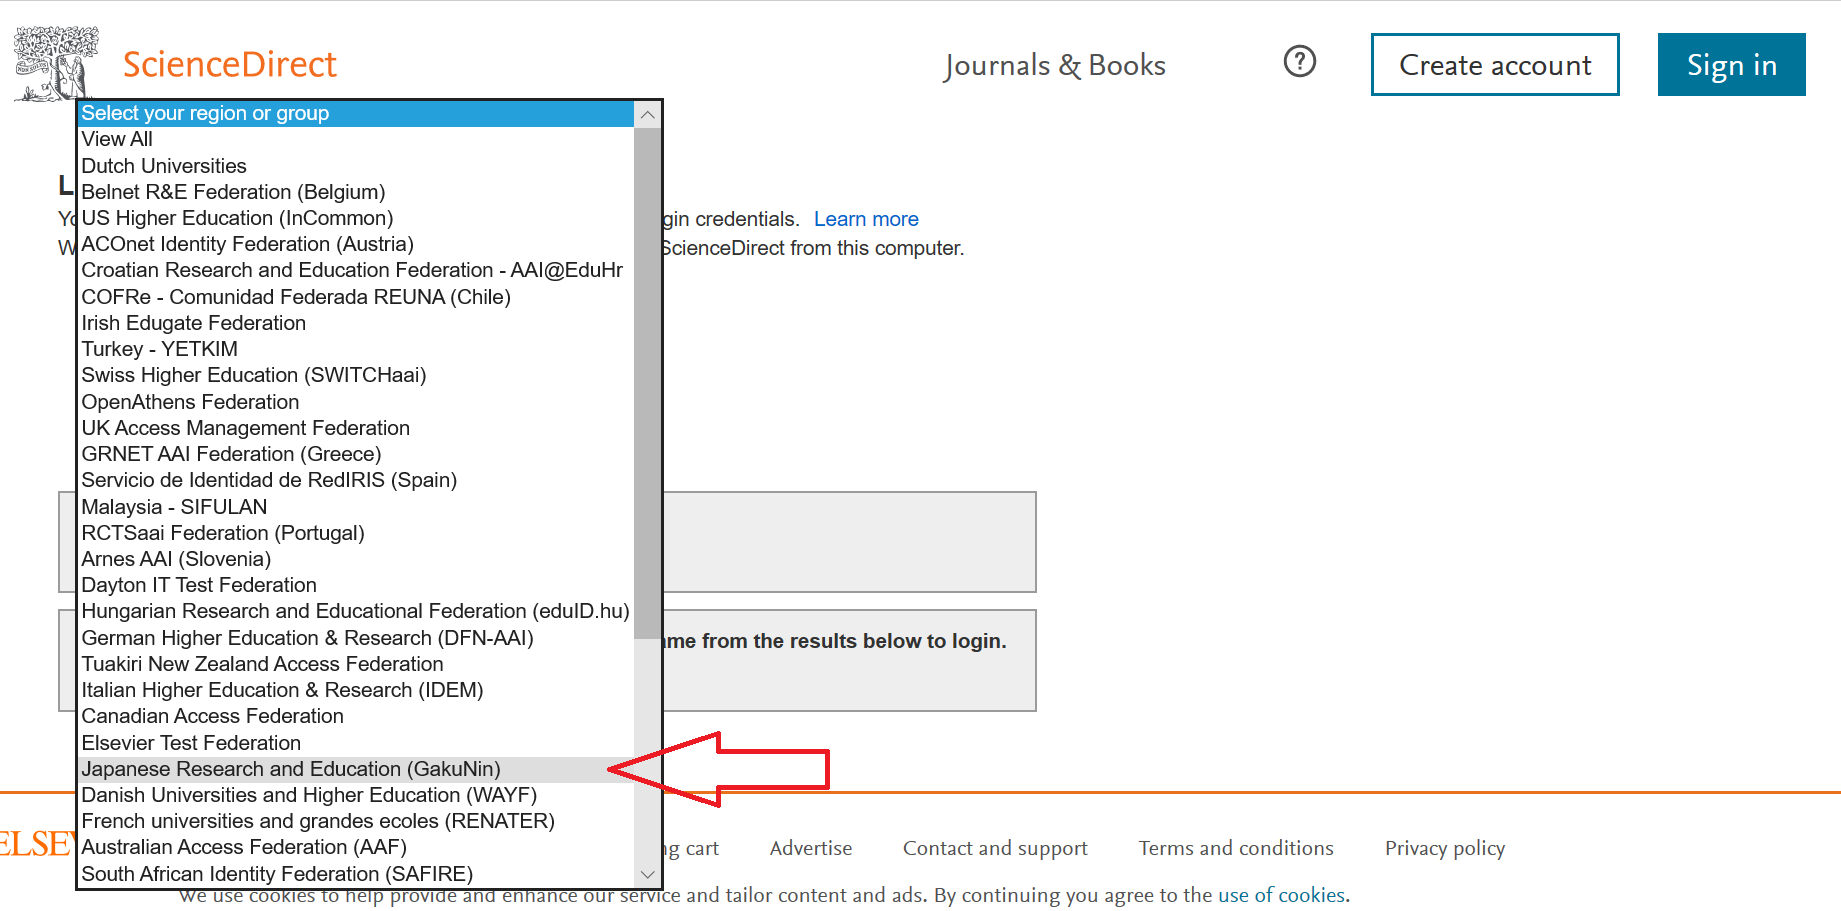Choose Danish Universities and Higher Education (WAYF)
This screenshot has height=911, width=1841.
pyautogui.click(x=356, y=796)
